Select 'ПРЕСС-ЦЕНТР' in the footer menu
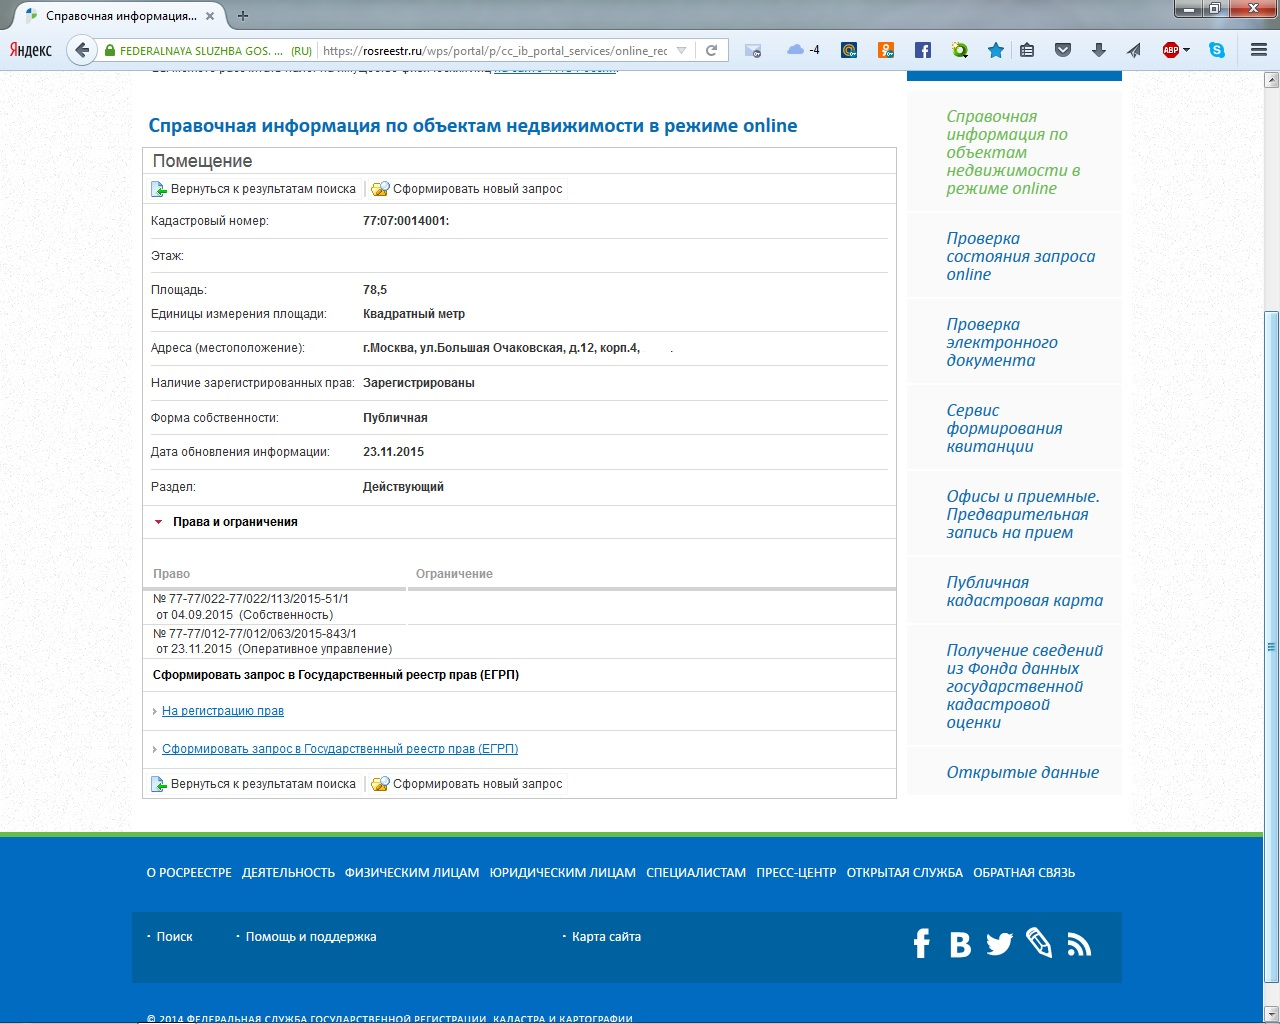This screenshot has height=1024, width=1280. [x=796, y=873]
